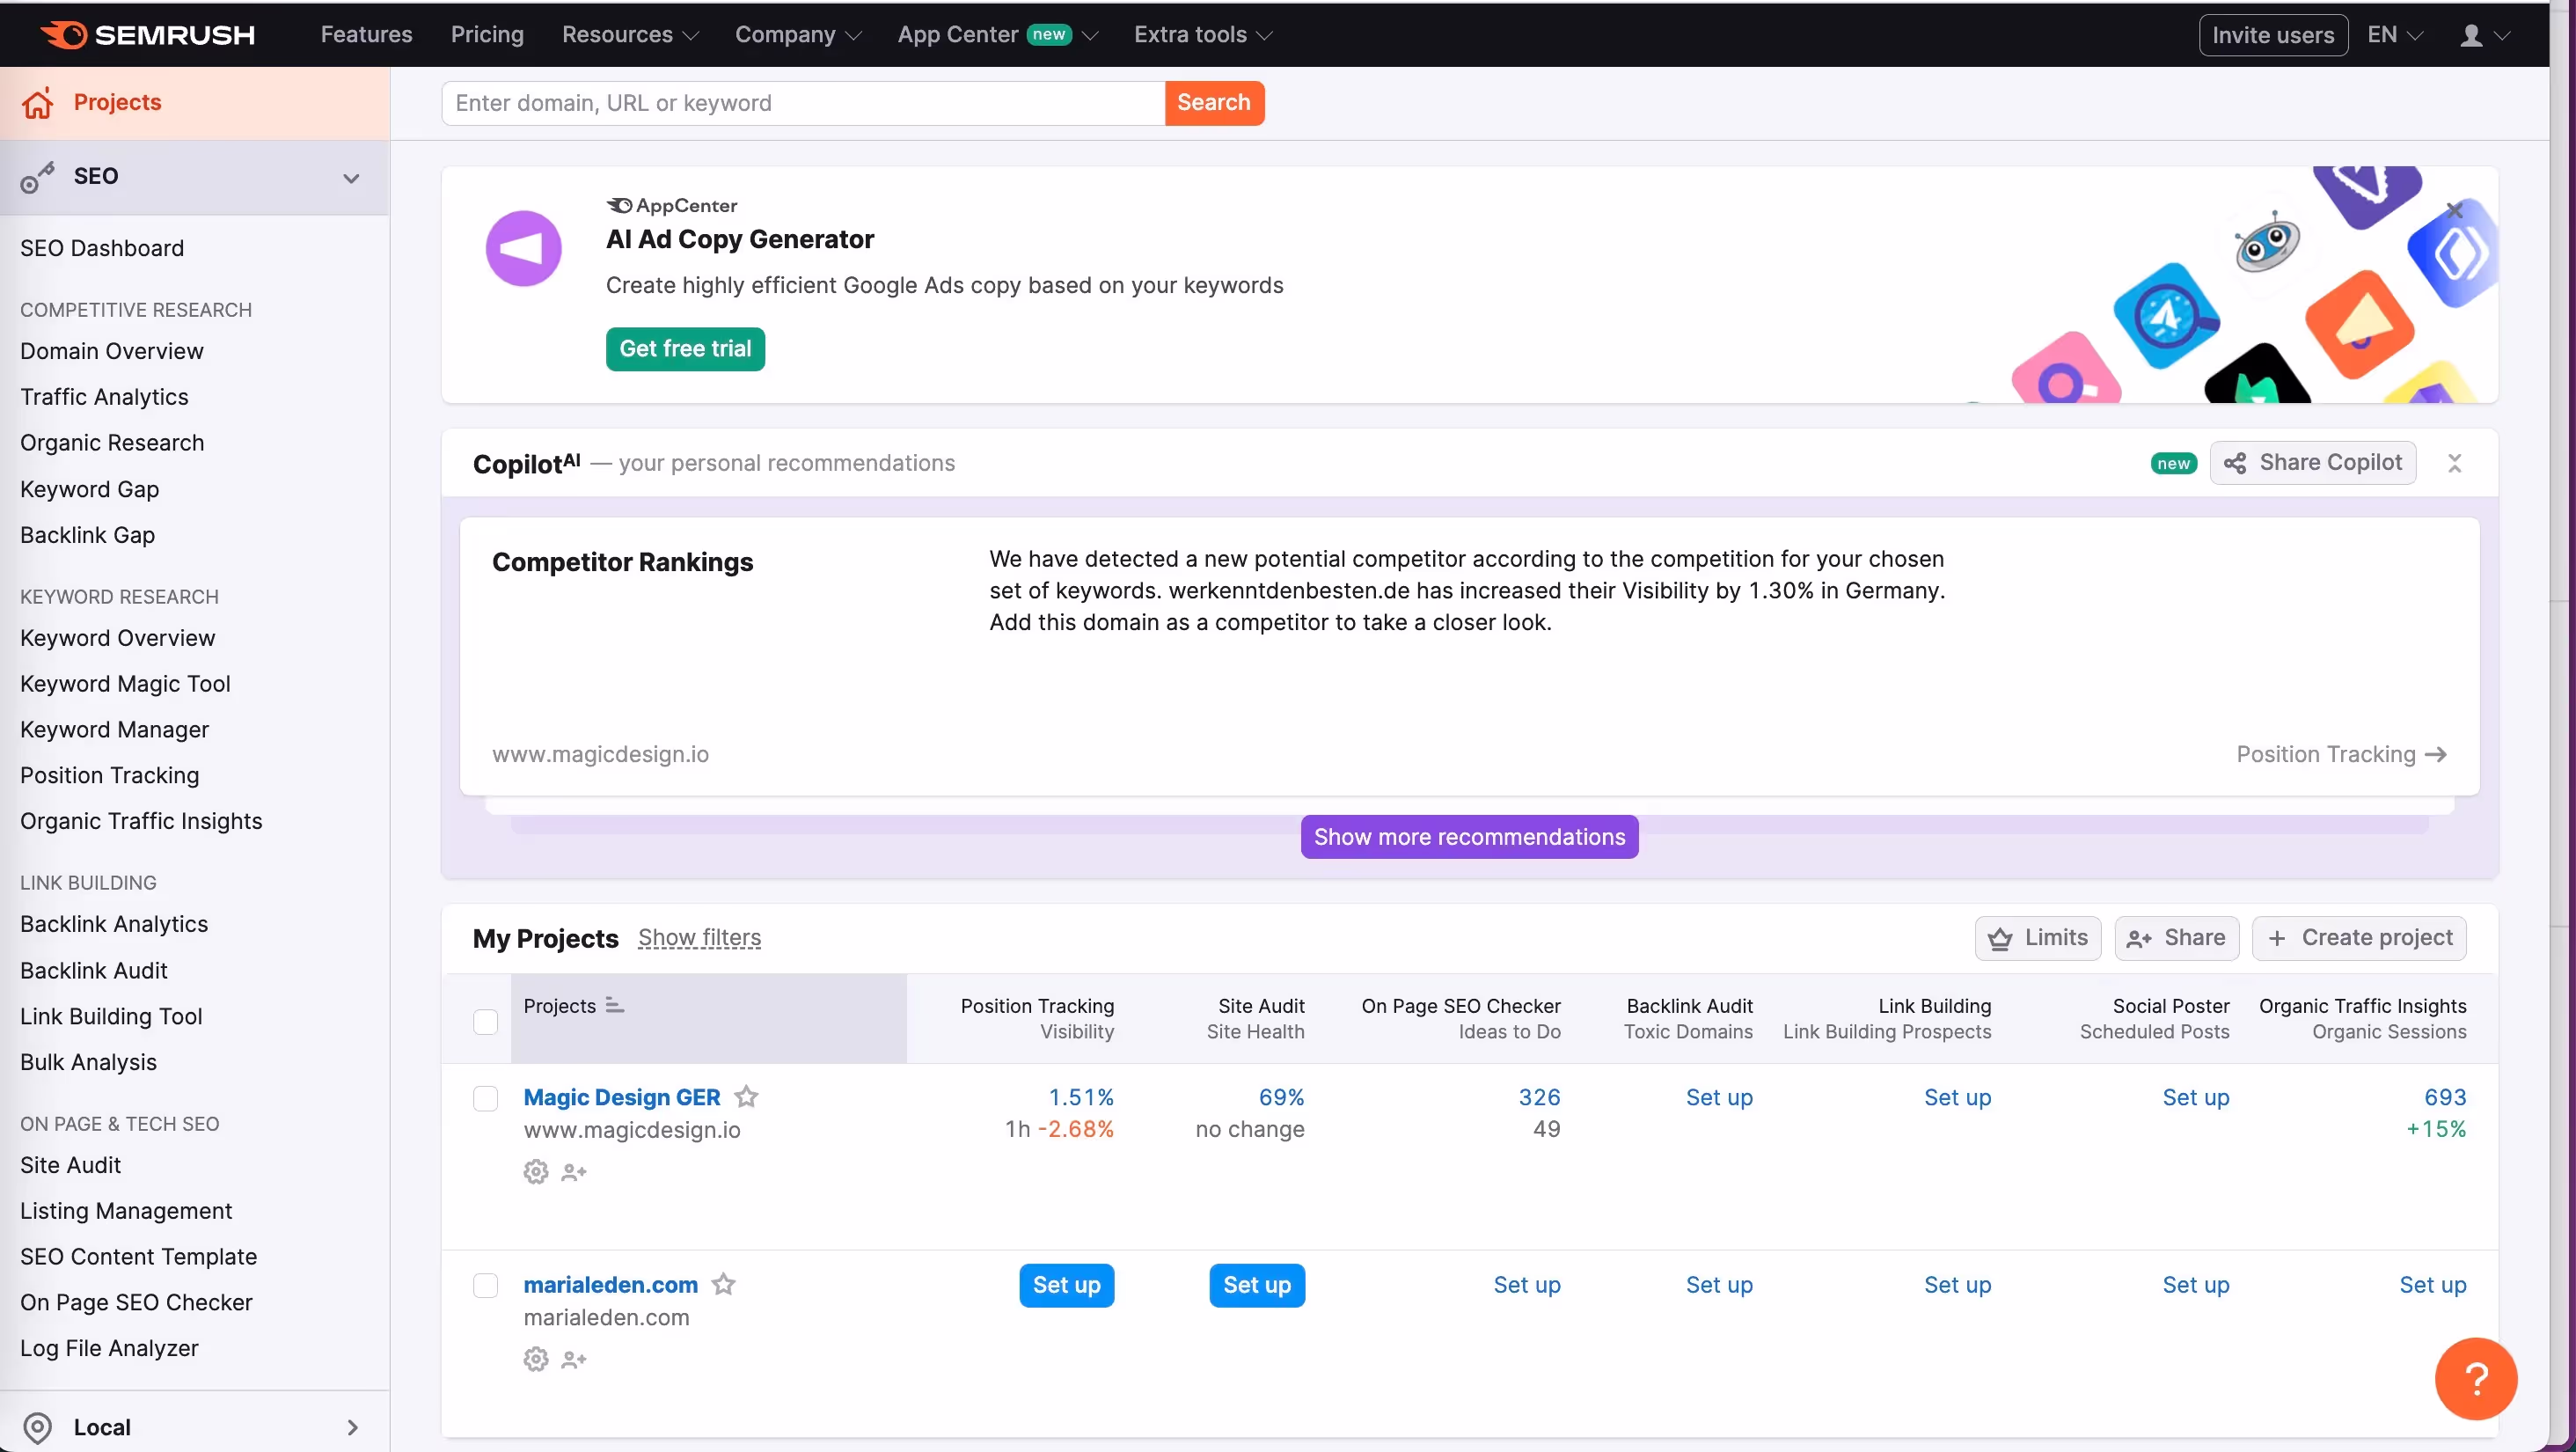Click Get free trial button
Viewport: 2576px width, 1452px height.
[x=685, y=349]
